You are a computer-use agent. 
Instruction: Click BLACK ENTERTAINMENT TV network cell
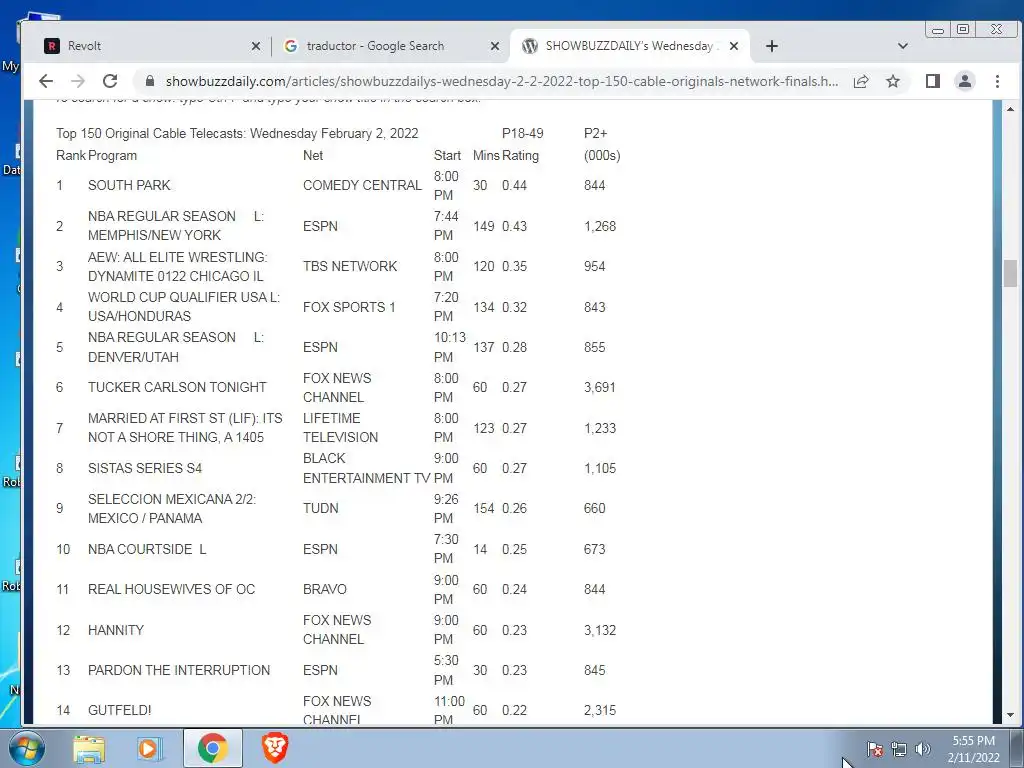[366, 468]
